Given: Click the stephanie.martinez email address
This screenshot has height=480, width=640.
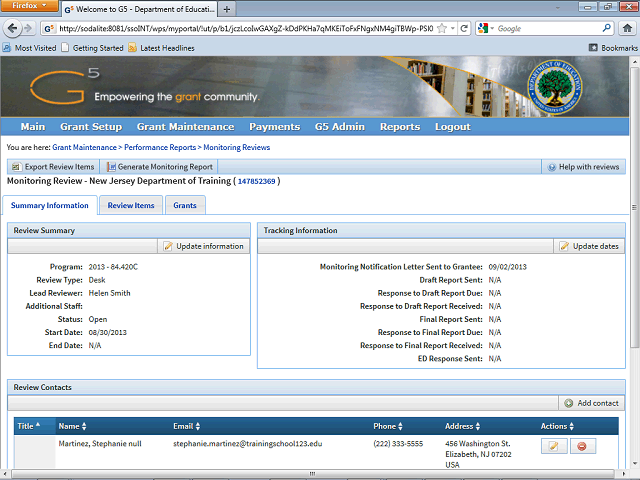Looking at the screenshot, I should click(x=247, y=444).
